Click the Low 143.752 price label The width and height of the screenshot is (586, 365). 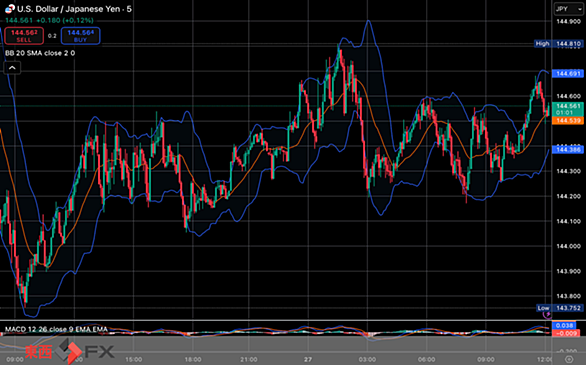pos(559,308)
